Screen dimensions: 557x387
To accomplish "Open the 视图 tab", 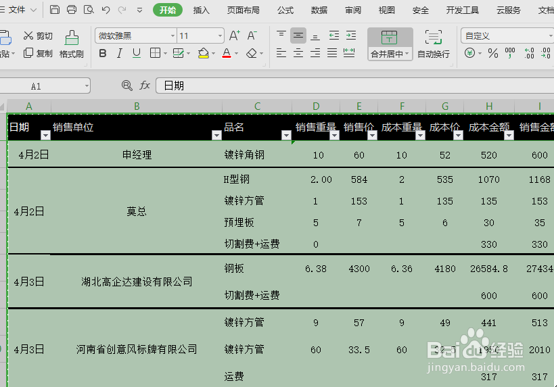I will (x=386, y=10).
